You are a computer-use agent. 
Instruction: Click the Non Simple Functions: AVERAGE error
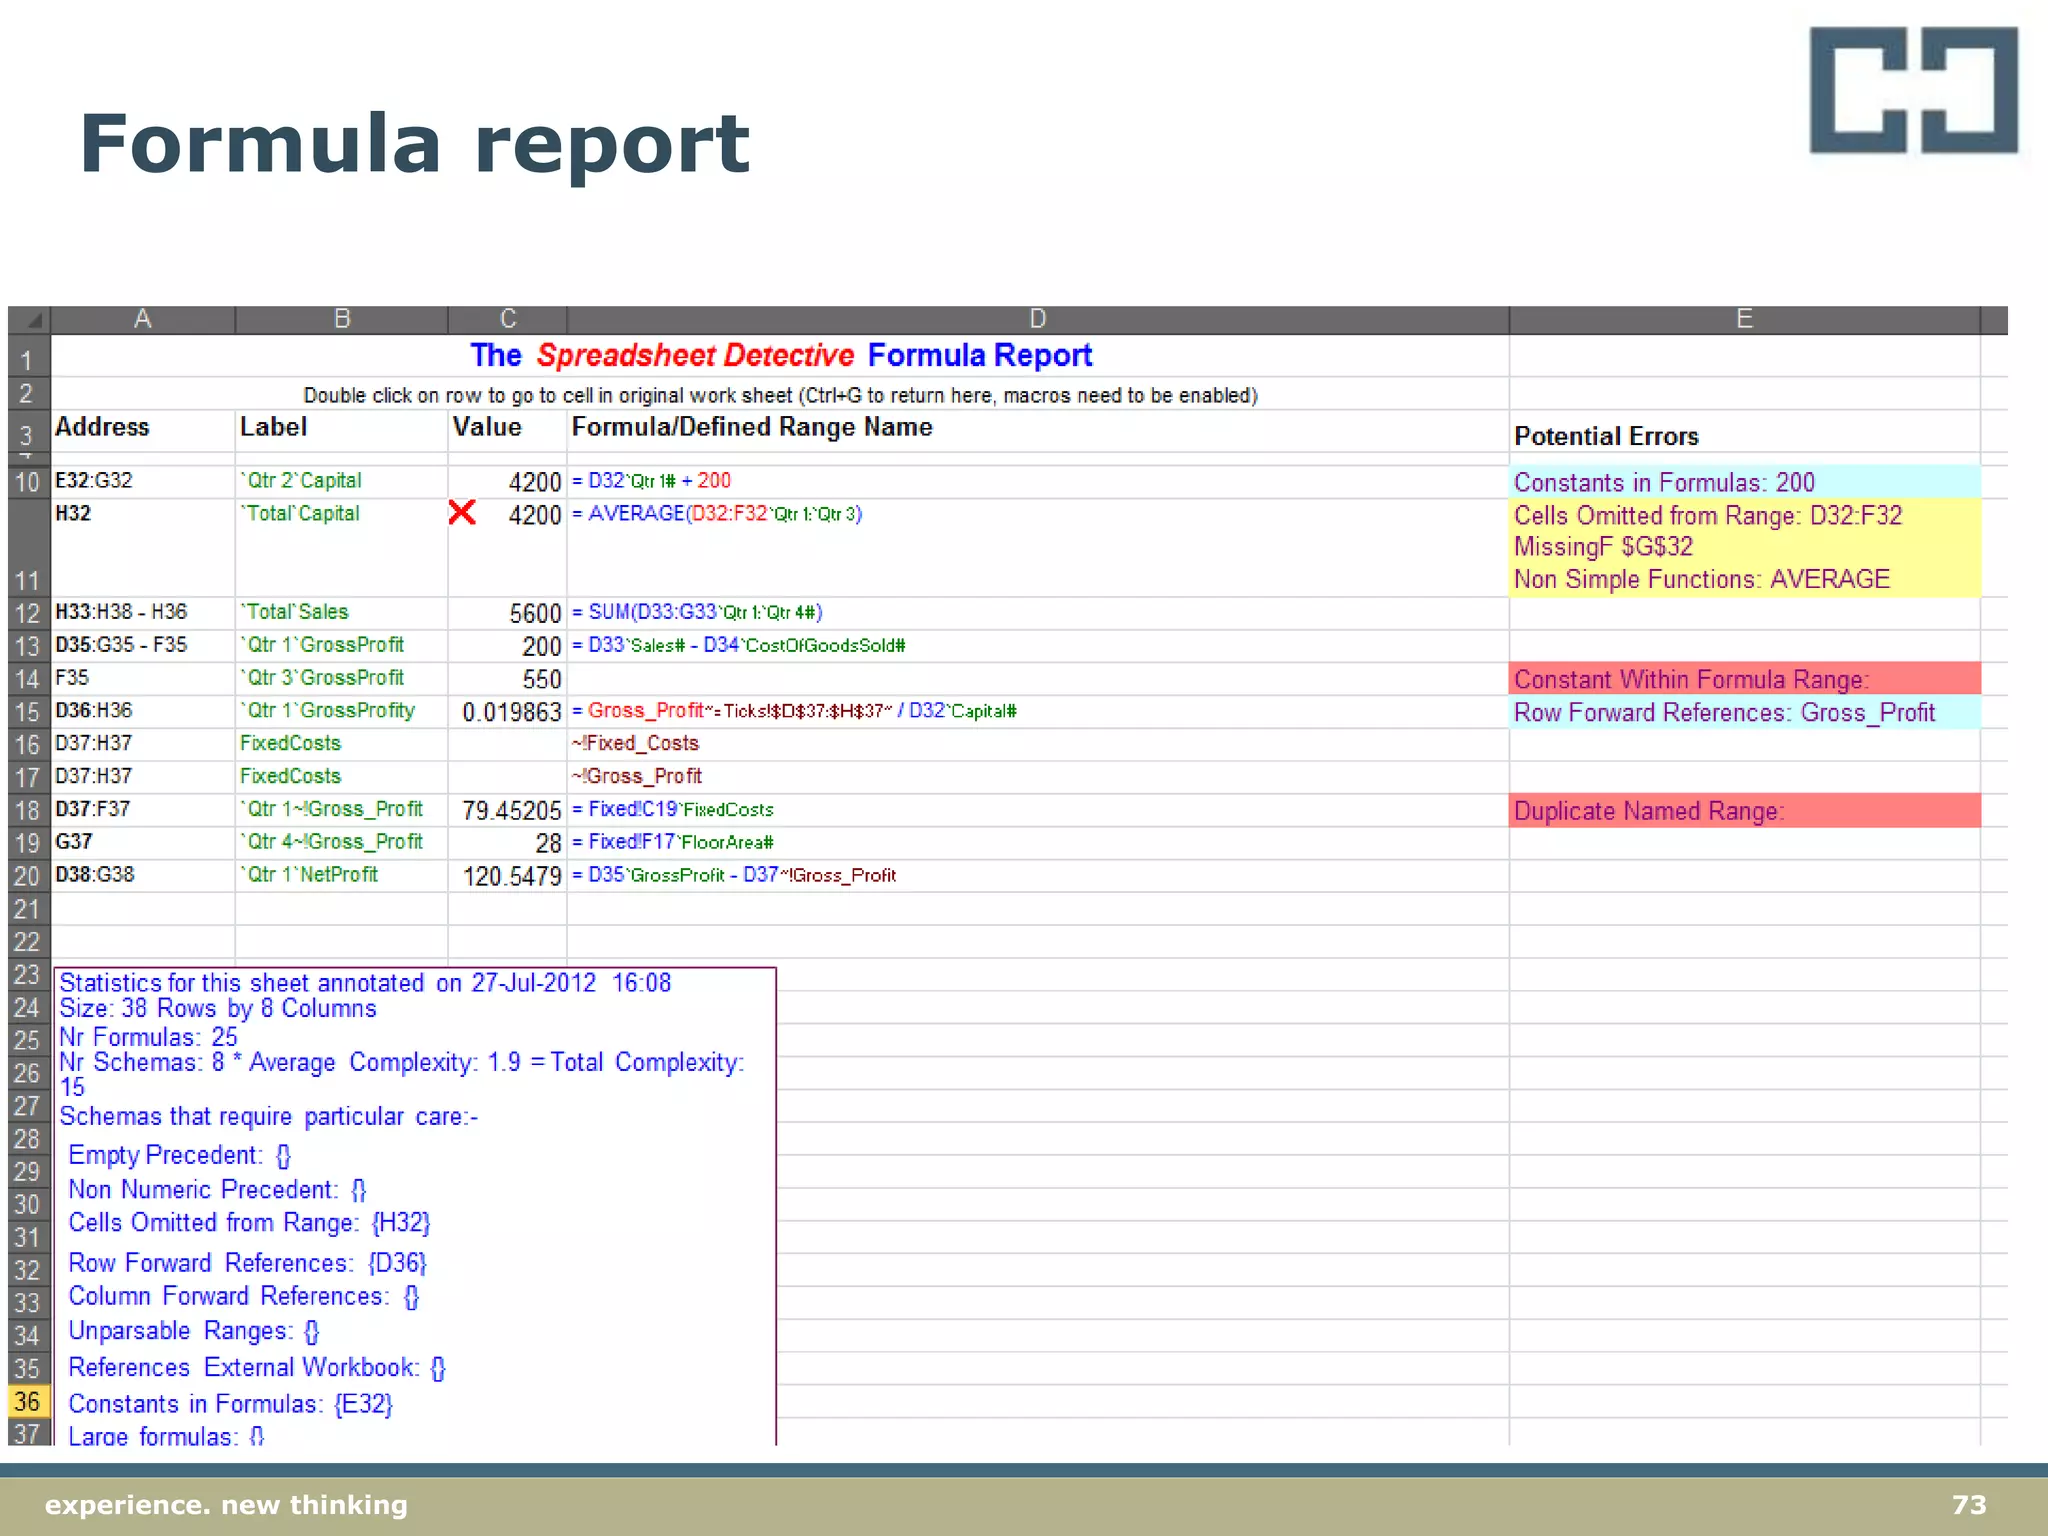pos(1702,580)
